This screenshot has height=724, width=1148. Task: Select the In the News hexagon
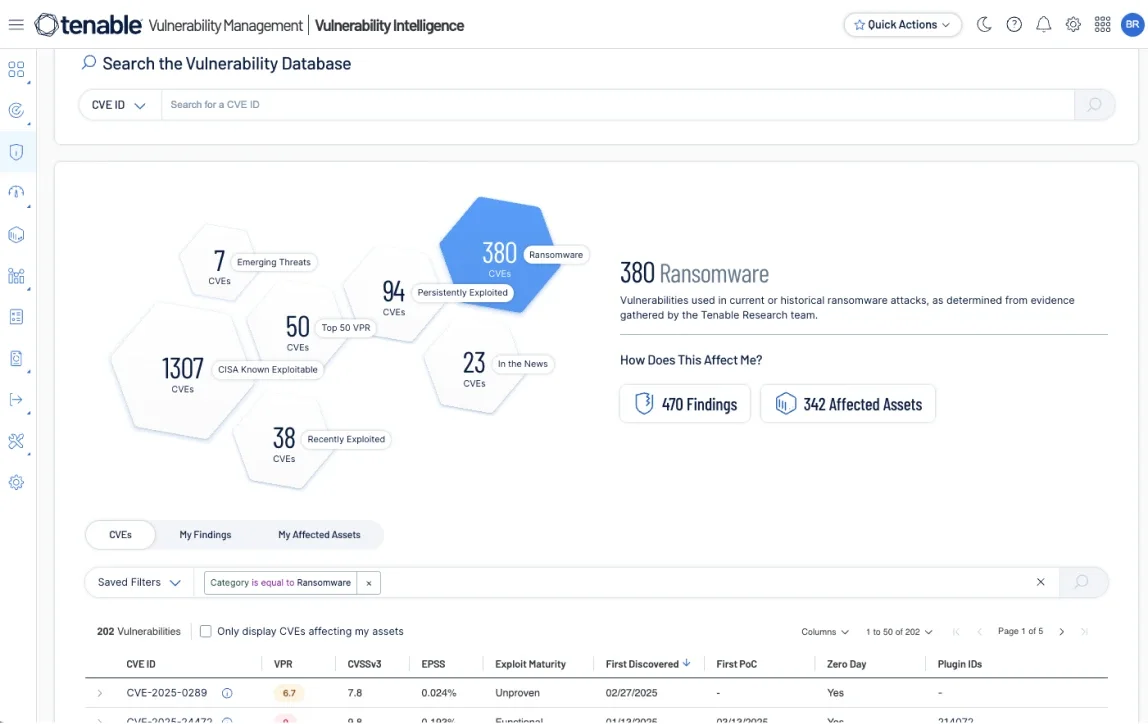tap(474, 367)
